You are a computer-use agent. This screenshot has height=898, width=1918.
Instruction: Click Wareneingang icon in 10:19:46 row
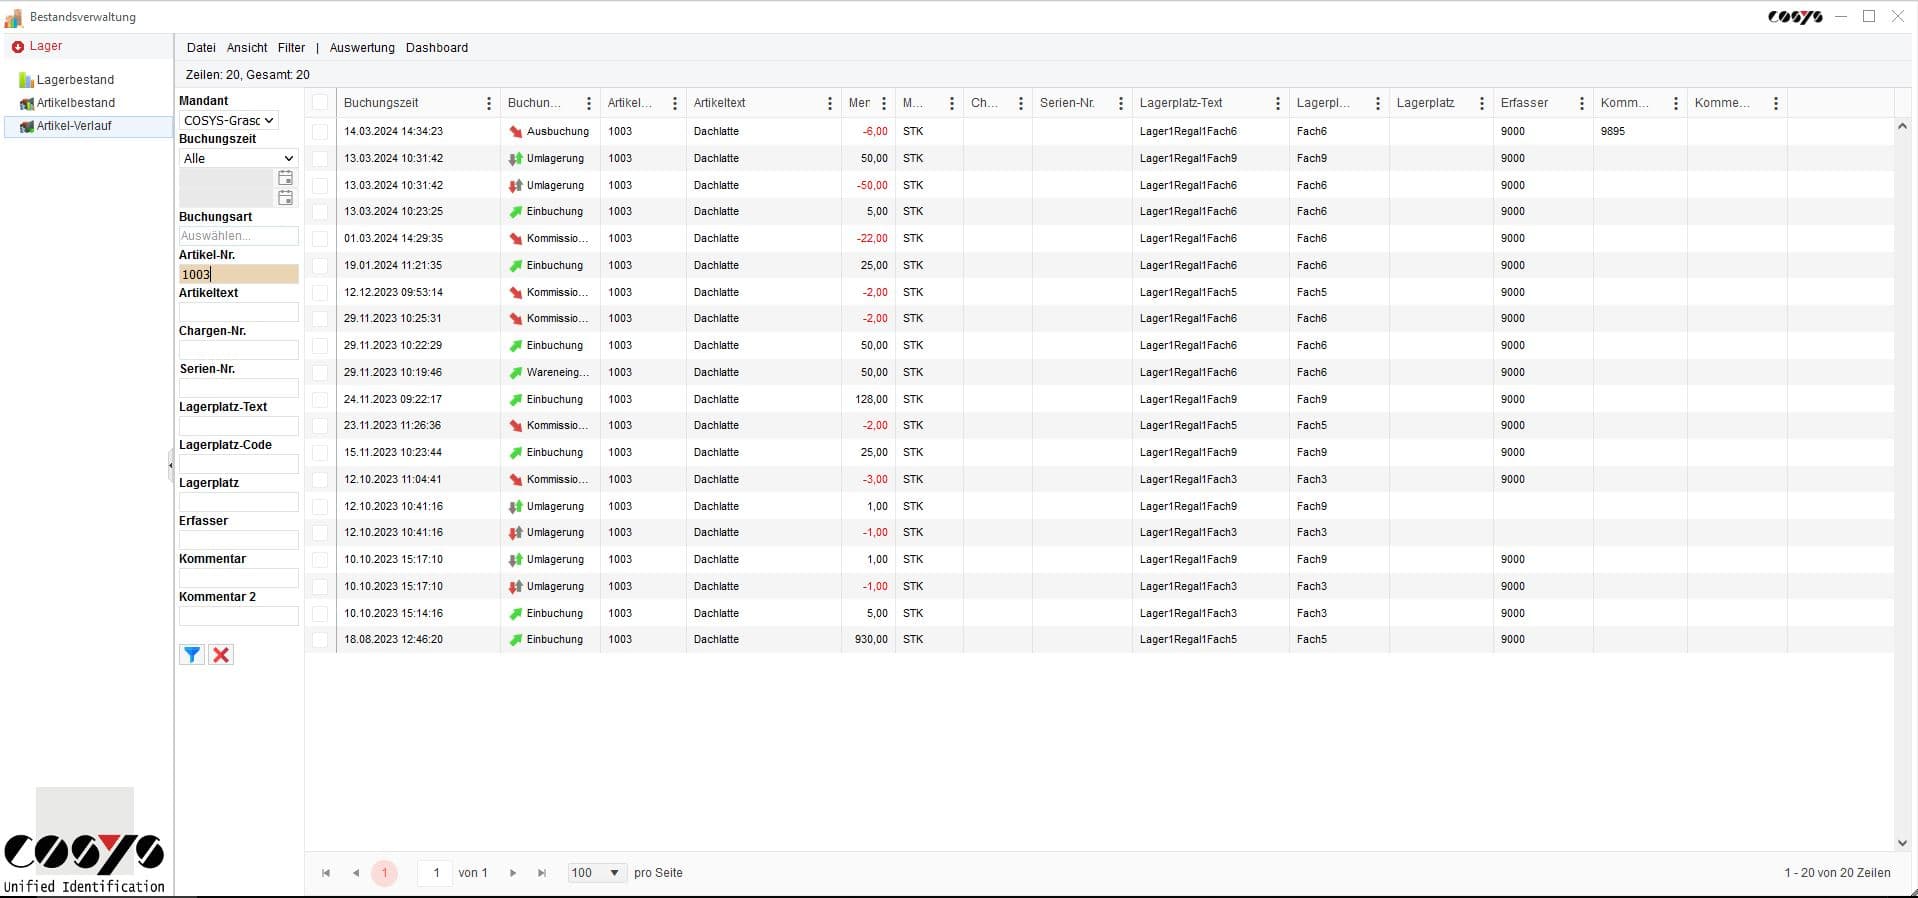(516, 372)
